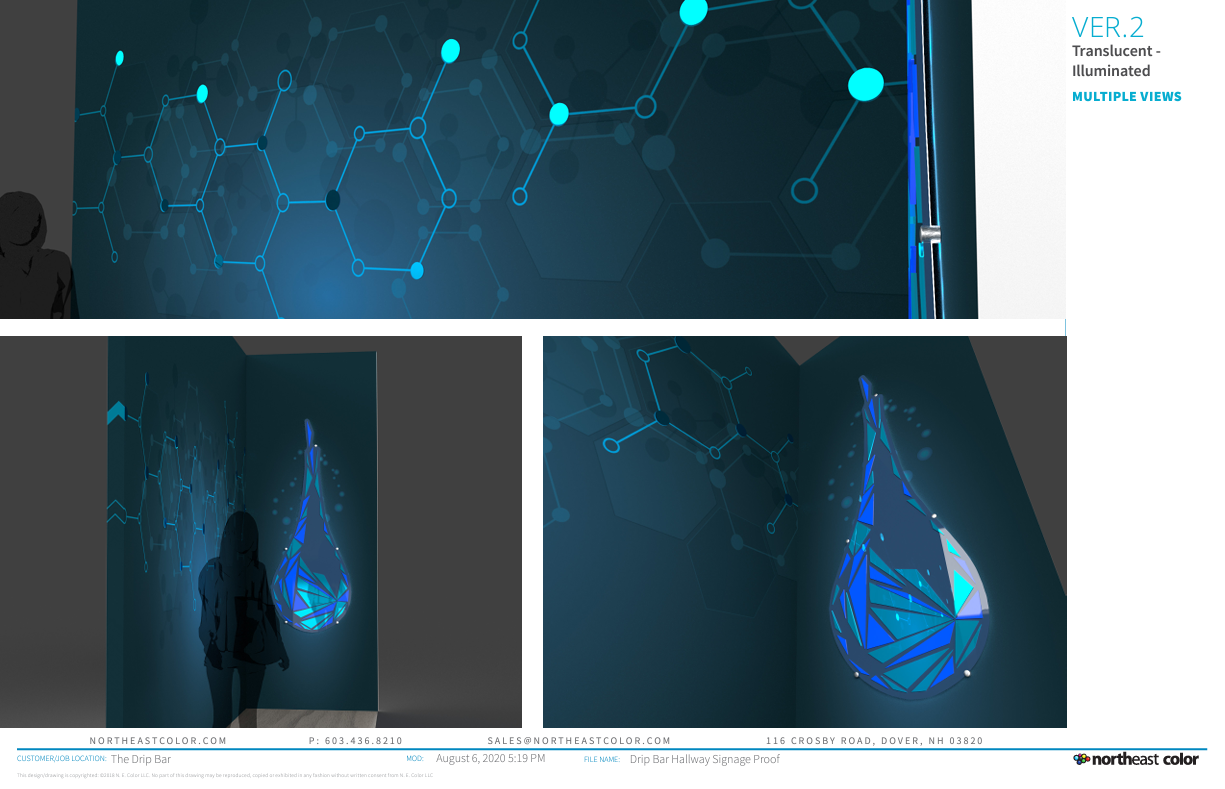Click The Drip Bar customer name
1225x789 pixels.
[x=141, y=759]
